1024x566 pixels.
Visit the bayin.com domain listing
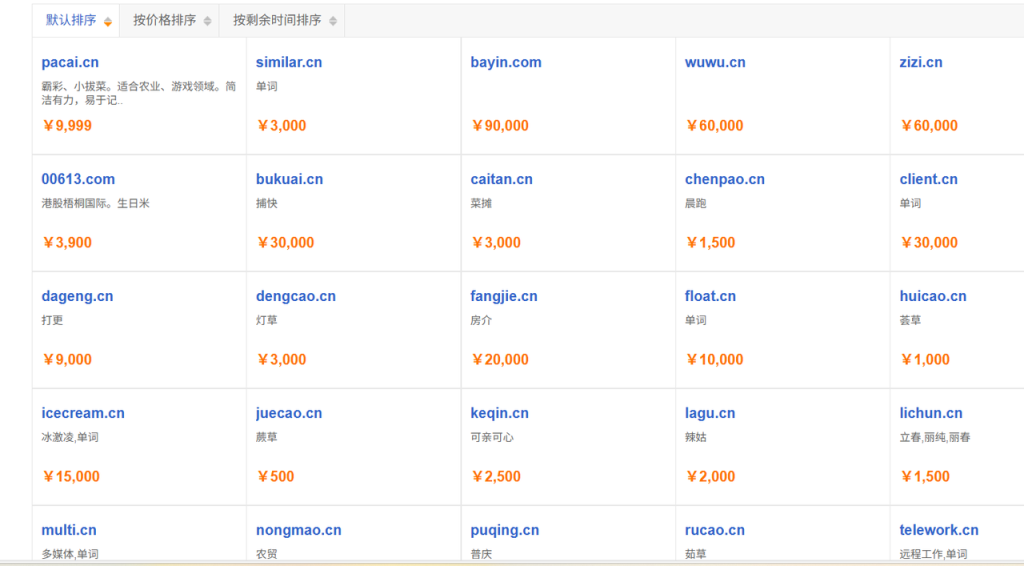coord(506,62)
